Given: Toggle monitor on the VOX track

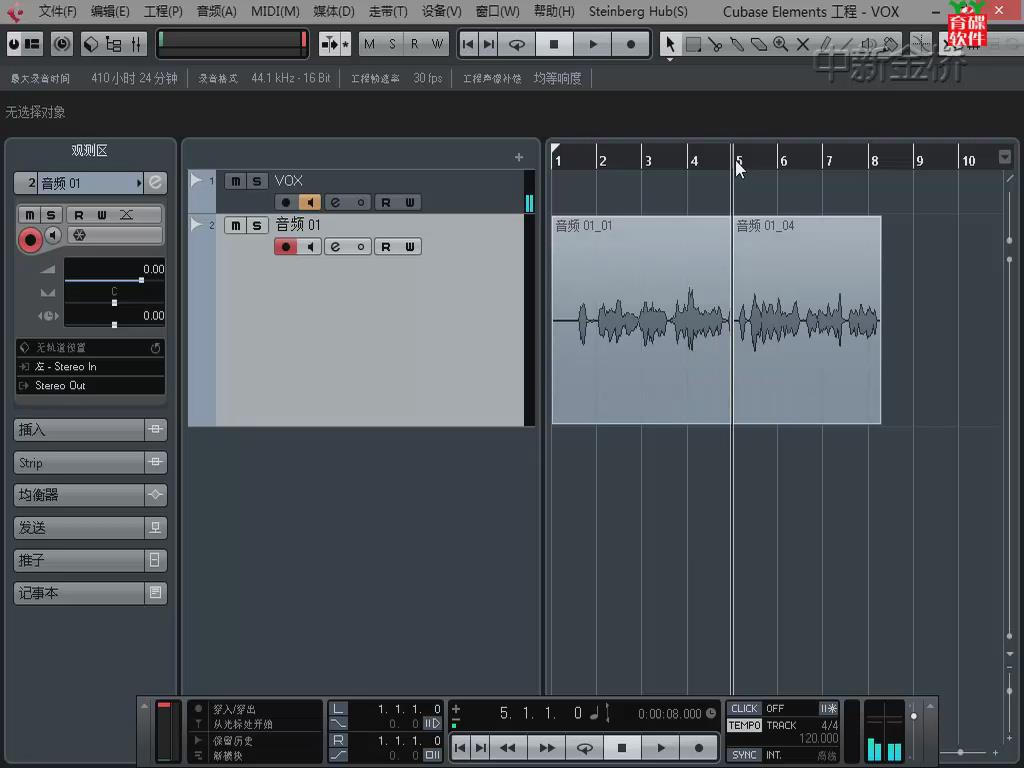Looking at the screenshot, I should pos(310,202).
